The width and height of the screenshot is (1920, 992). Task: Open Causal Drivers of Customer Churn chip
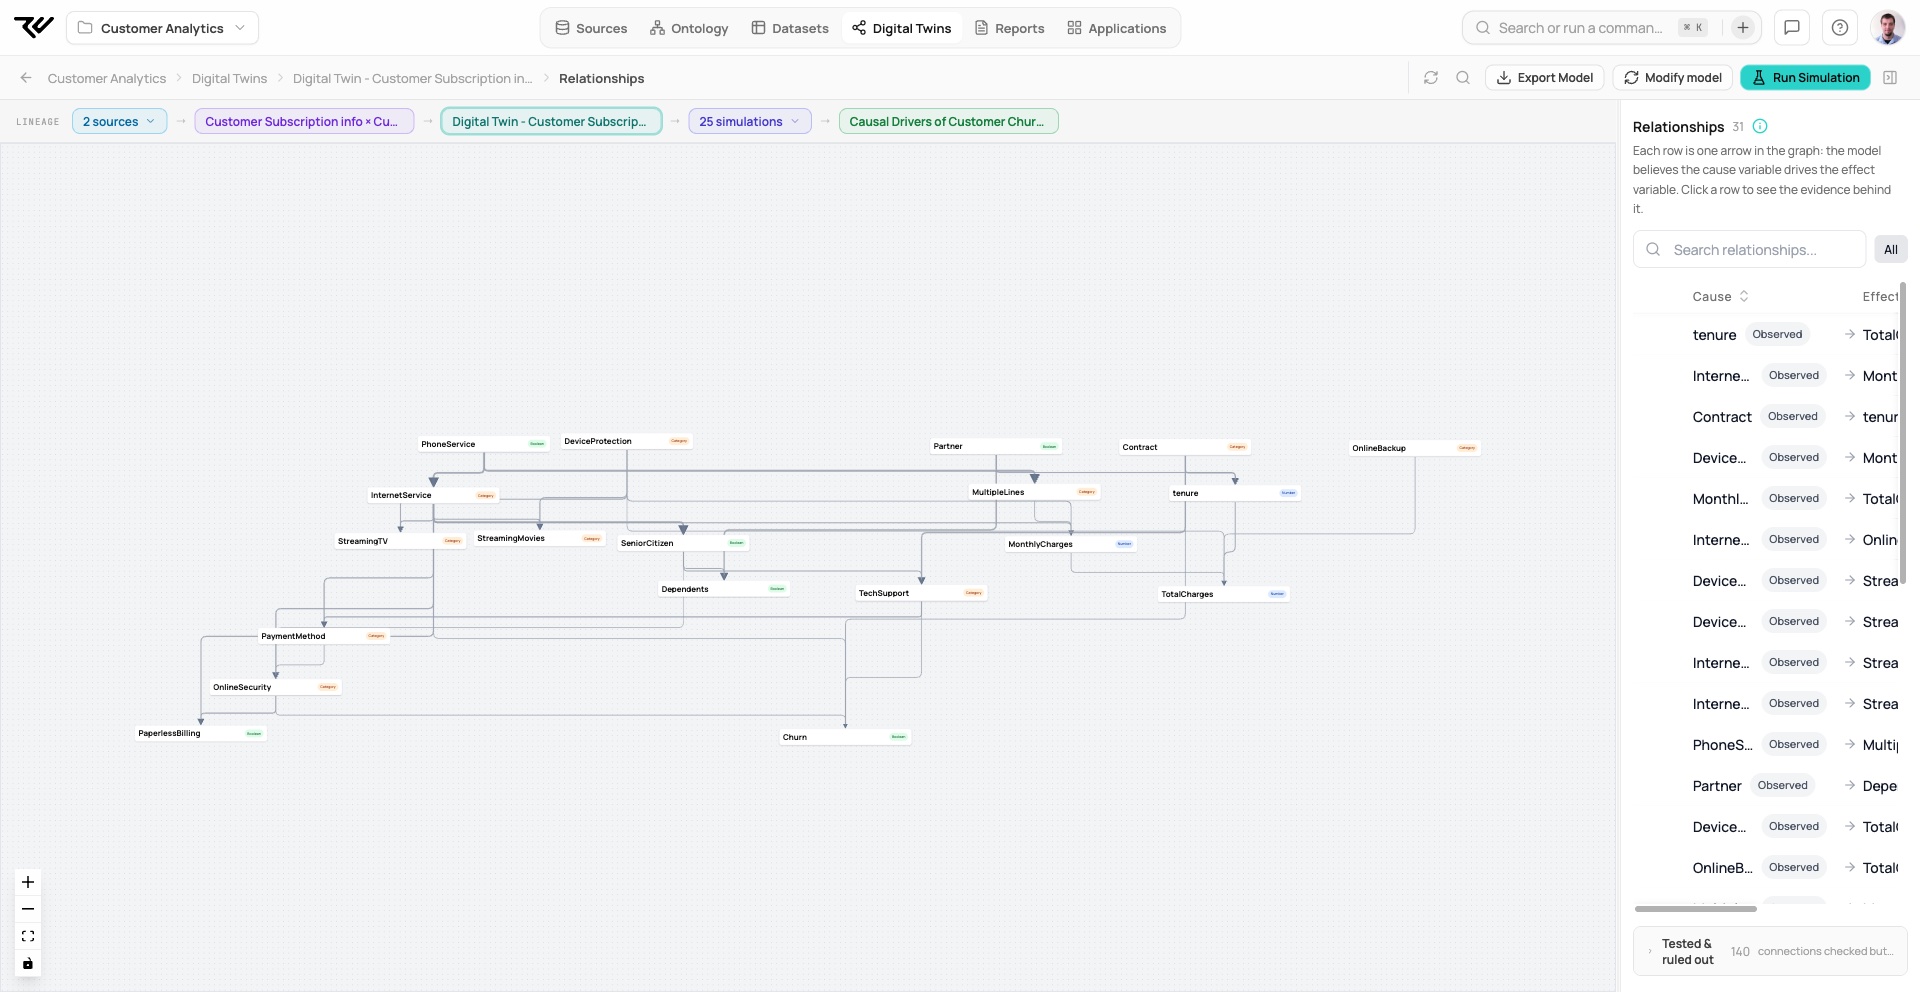pos(948,122)
